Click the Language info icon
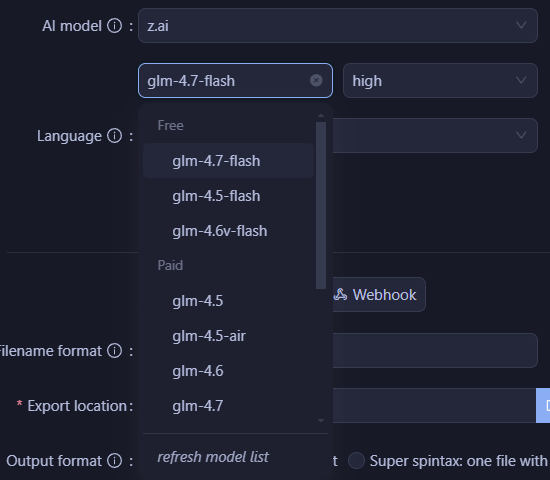Image resolution: width=550 pixels, height=480 pixels. coord(114,135)
